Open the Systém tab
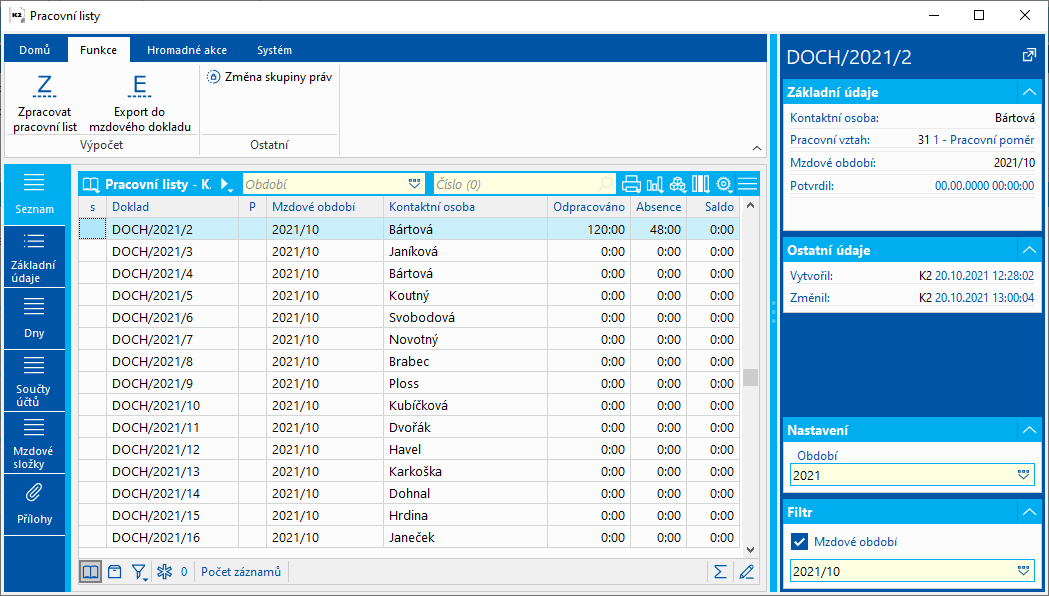The height and width of the screenshot is (596, 1049). (274, 50)
